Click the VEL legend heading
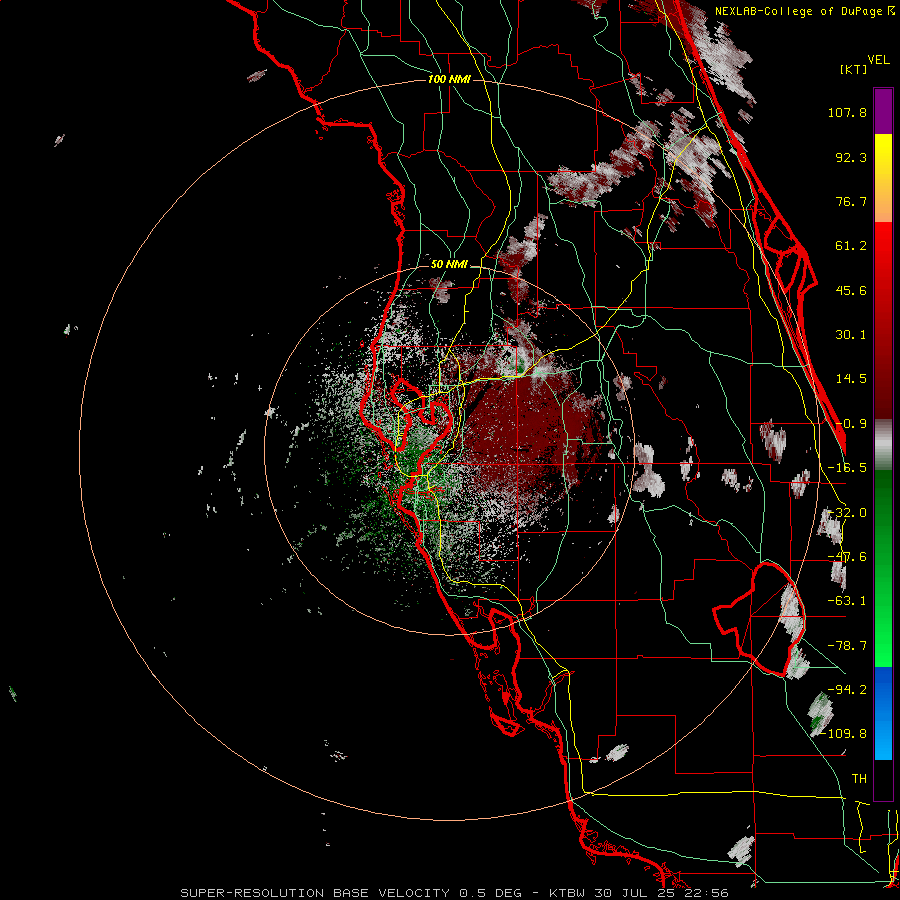Viewport: 900px width, 900px height. (x=878, y=60)
